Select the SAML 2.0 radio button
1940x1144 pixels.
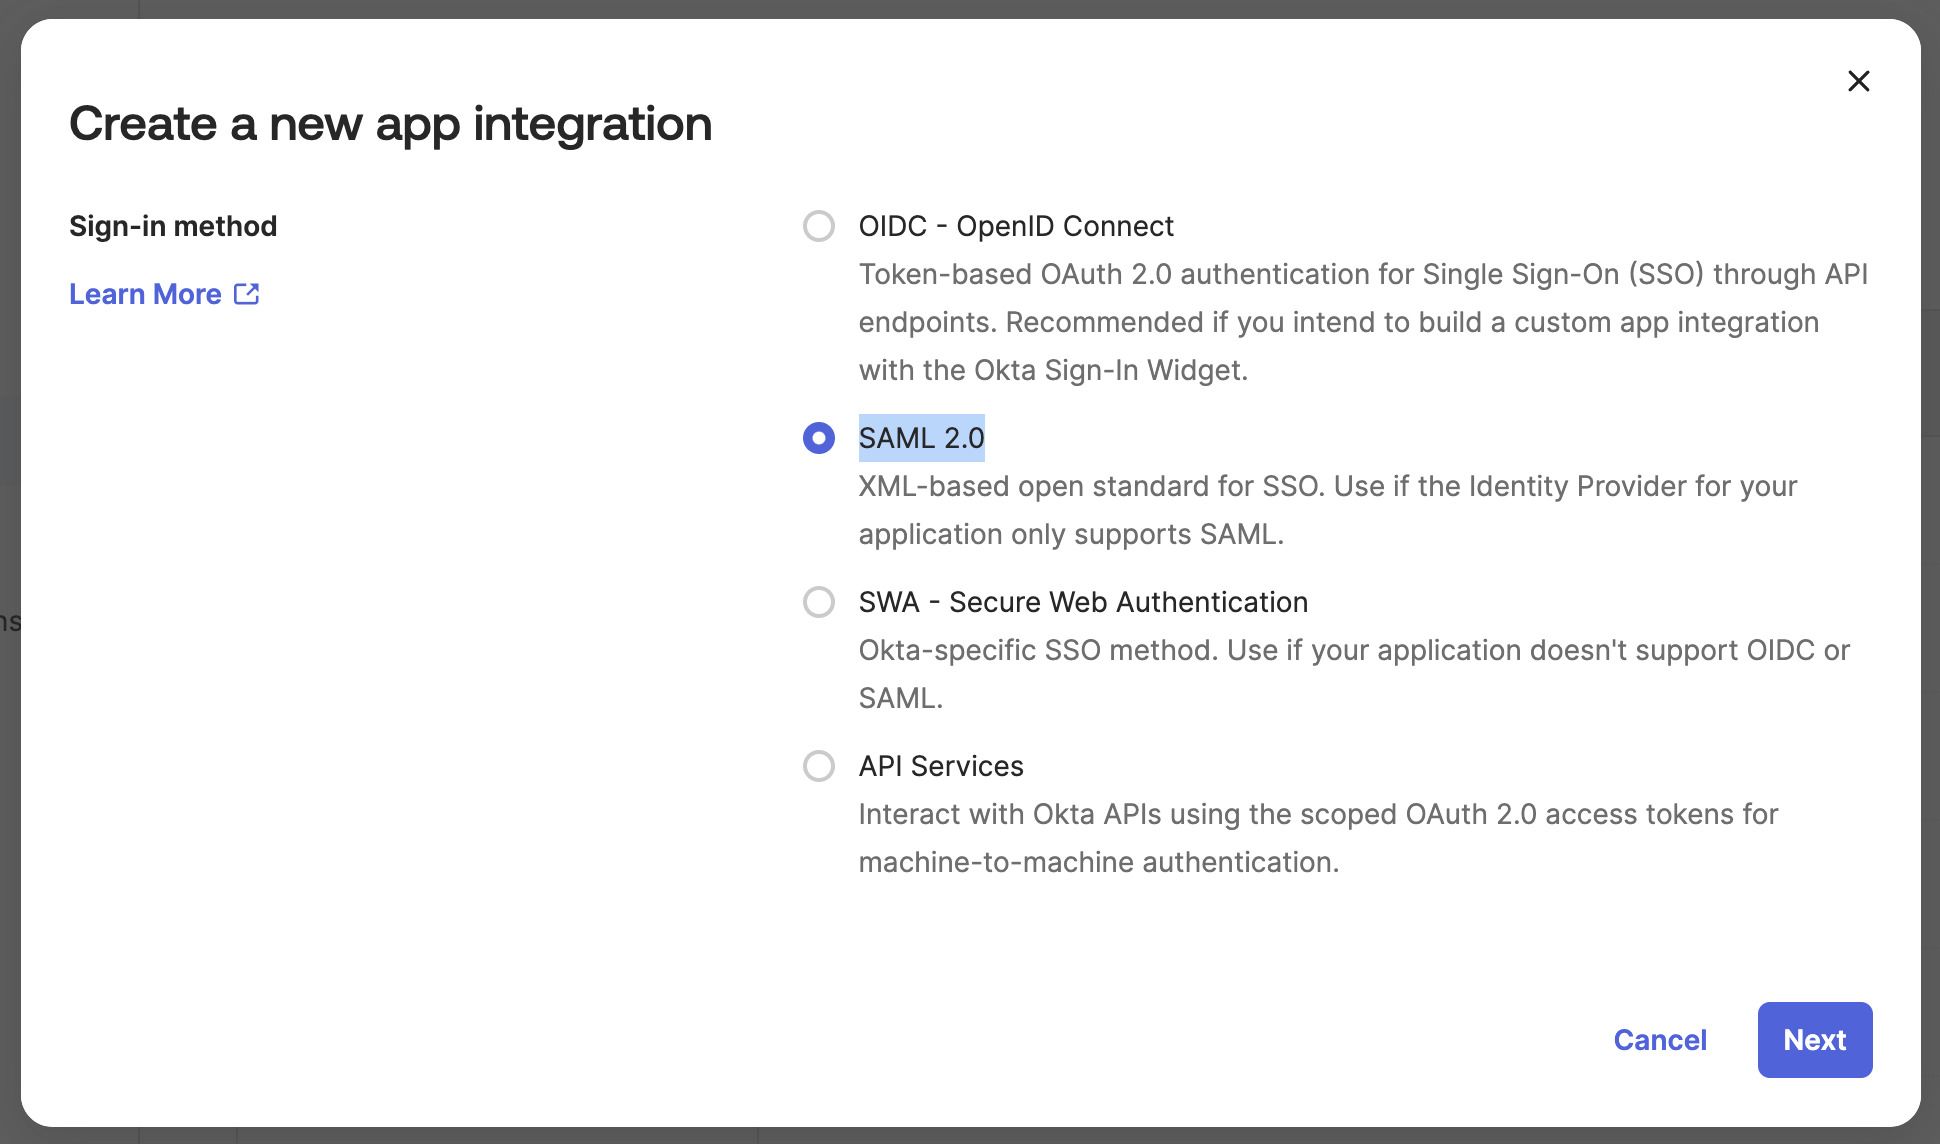pyautogui.click(x=819, y=438)
